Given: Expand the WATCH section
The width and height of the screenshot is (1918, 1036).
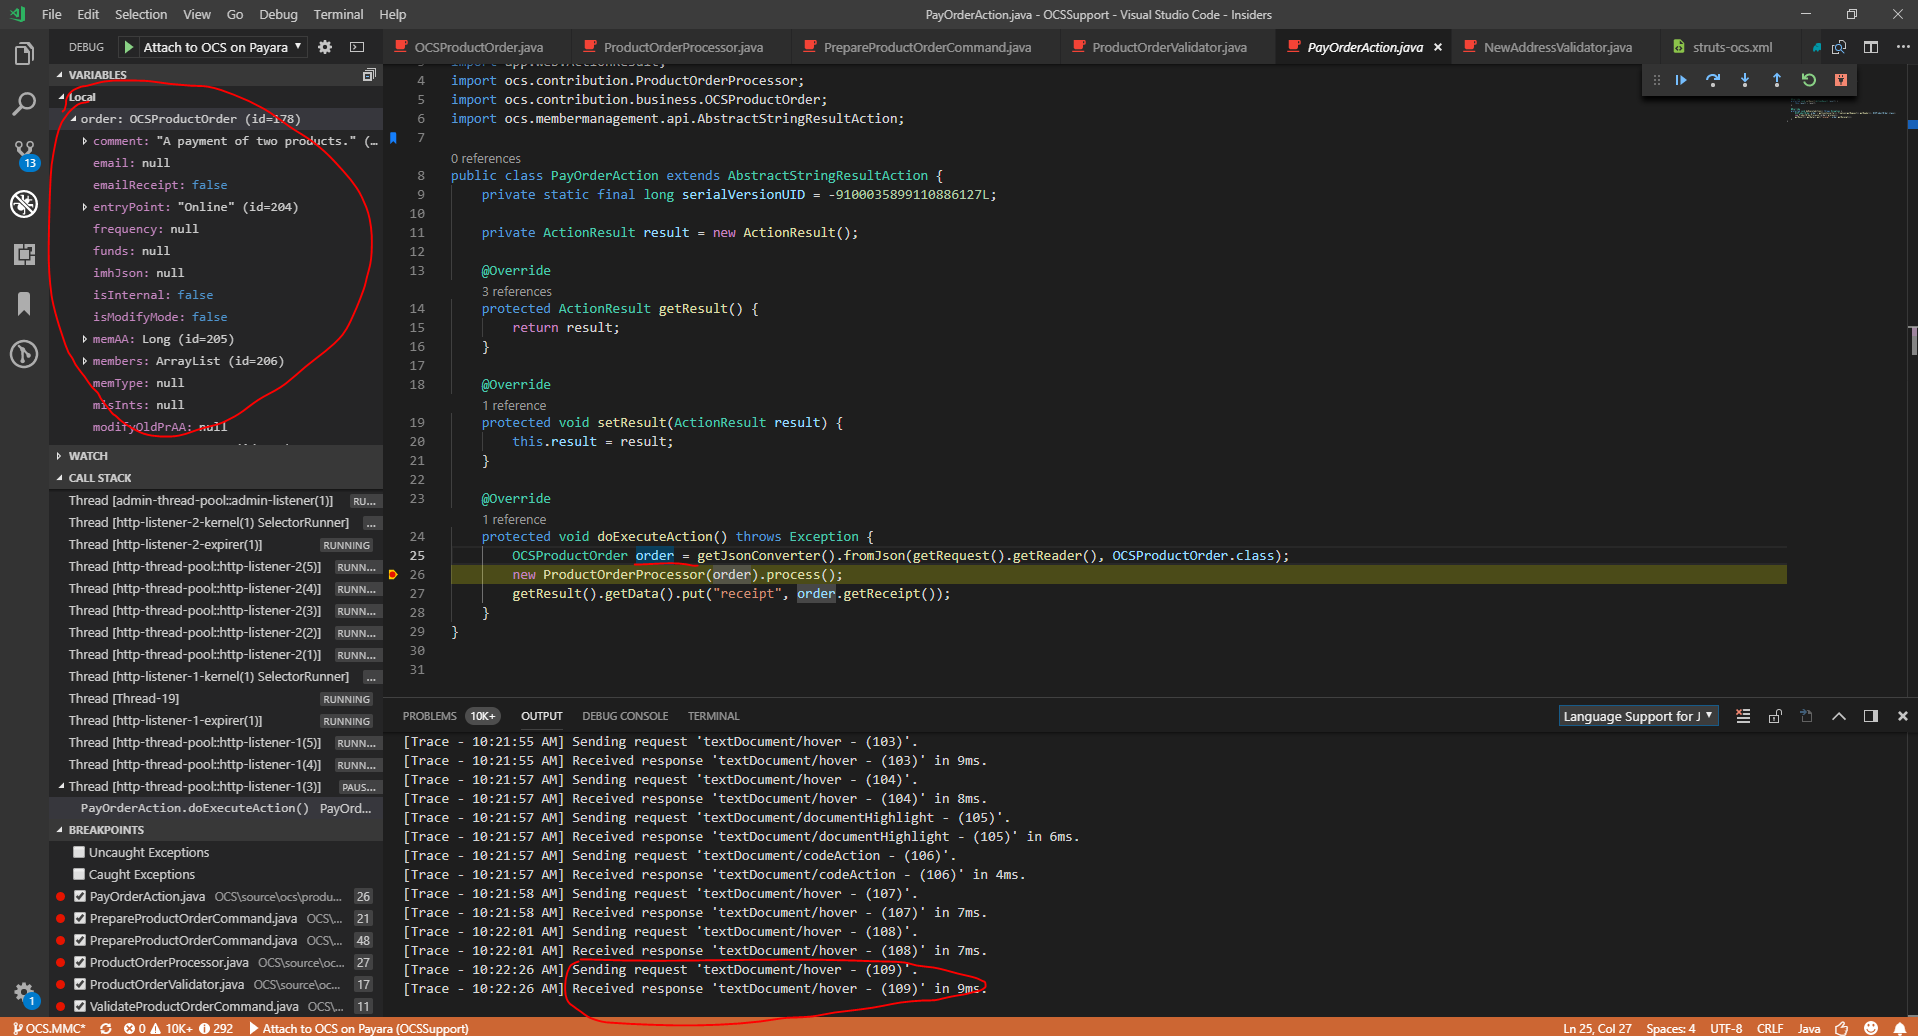Looking at the screenshot, I should click(60, 455).
